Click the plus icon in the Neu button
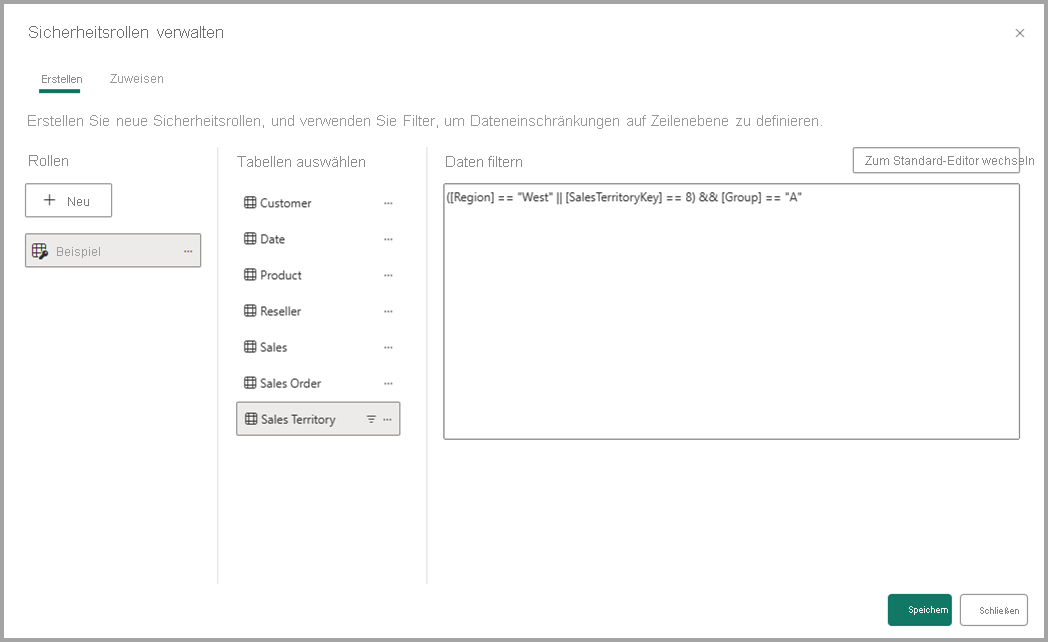 click(49, 200)
